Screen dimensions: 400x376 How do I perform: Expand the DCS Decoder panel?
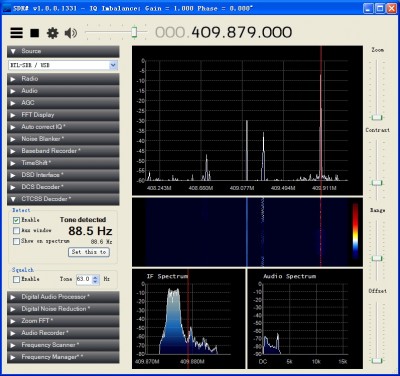(63, 187)
